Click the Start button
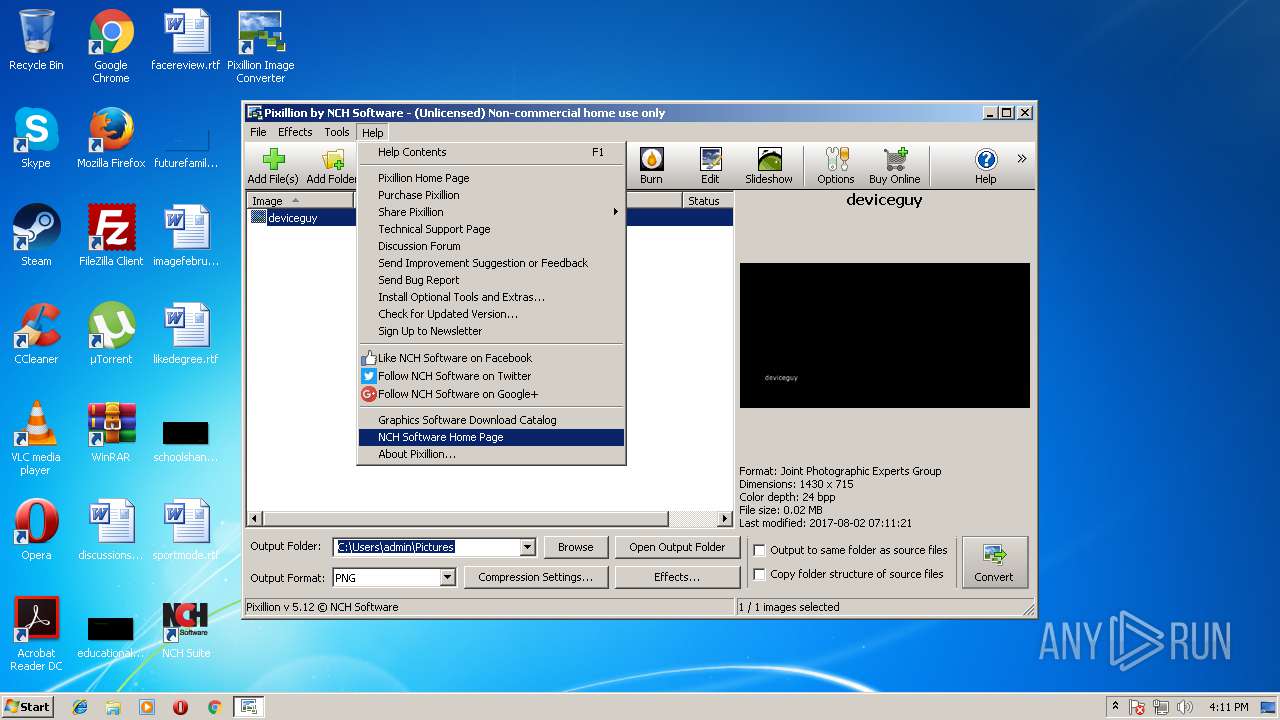1280x720 pixels. pyautogui.click(x=28, y=707)
